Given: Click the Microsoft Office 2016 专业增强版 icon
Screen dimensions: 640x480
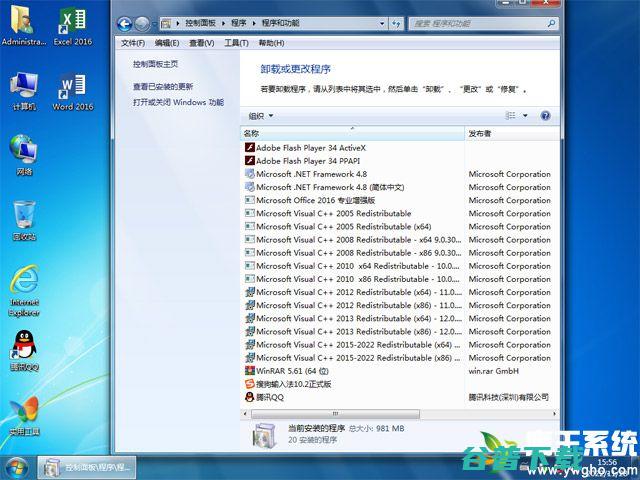Looking at the screenshot, I should click(x=249, y=200).
